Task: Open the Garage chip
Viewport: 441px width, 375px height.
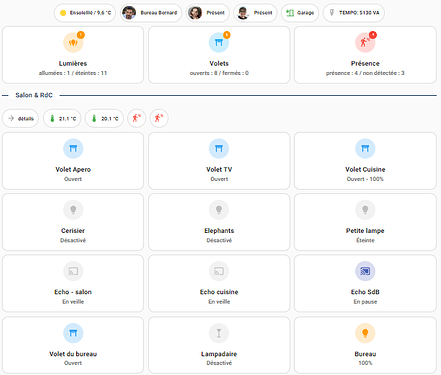Action: click(x=300, y=13)
